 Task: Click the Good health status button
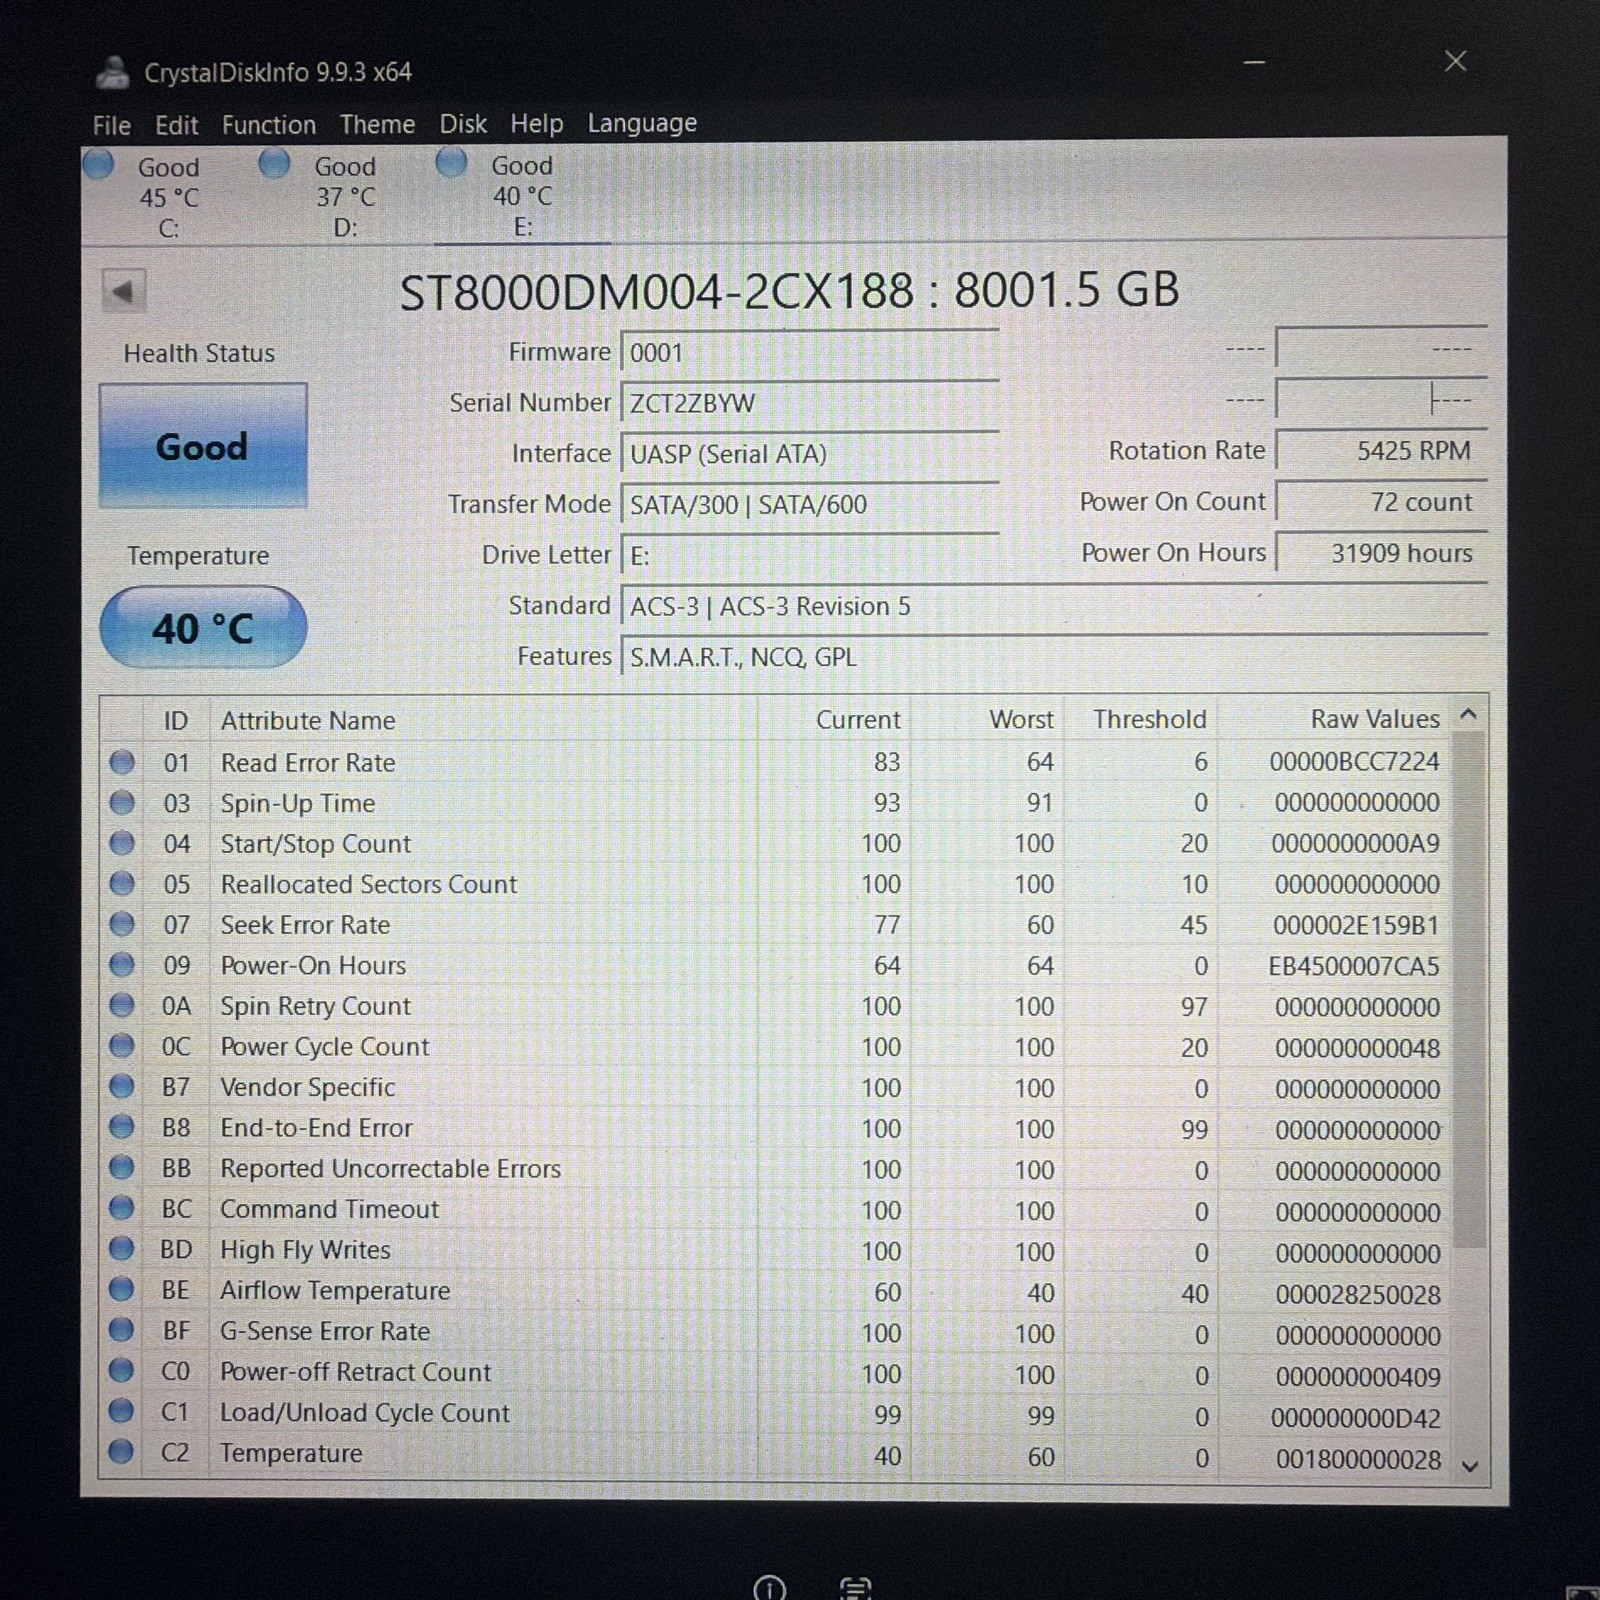pos(202,446)
